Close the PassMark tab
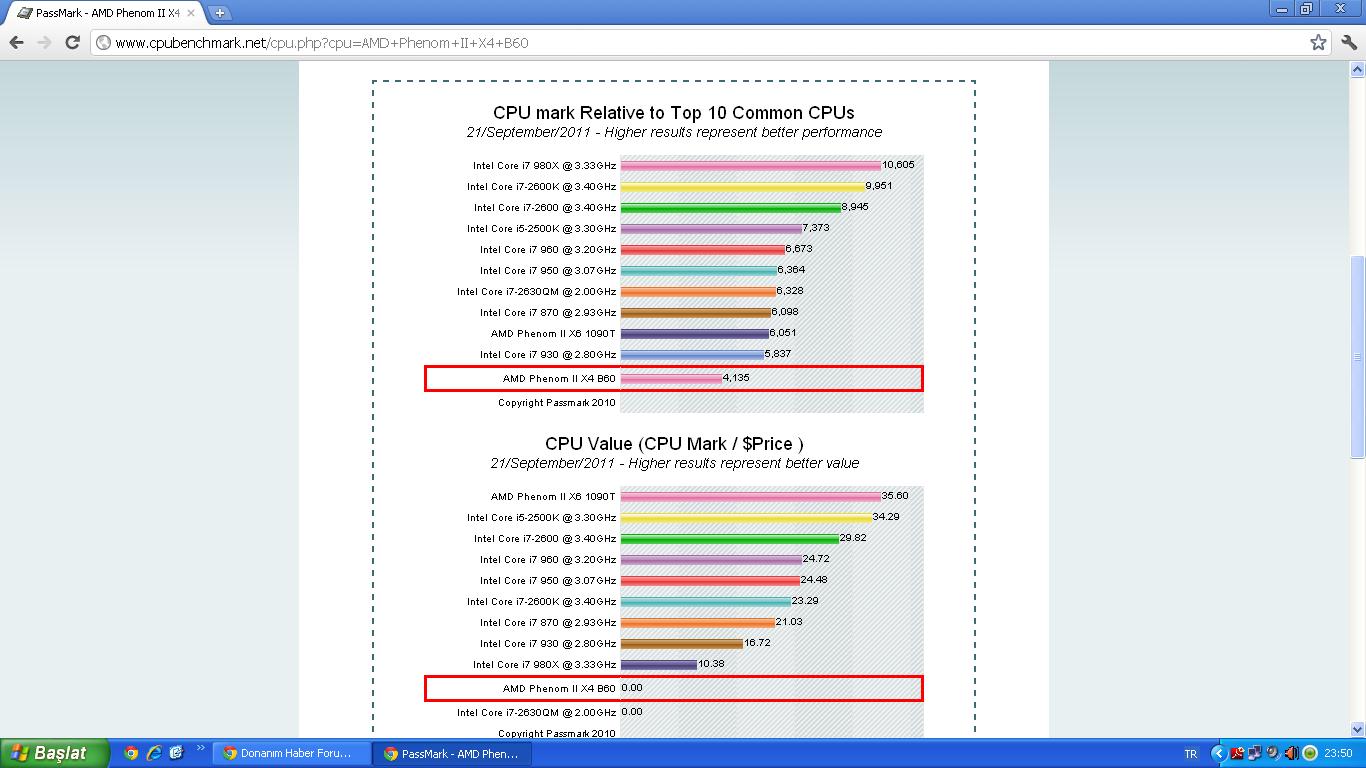Screen dimensions: 1366x768 click(x=191, y=13)
